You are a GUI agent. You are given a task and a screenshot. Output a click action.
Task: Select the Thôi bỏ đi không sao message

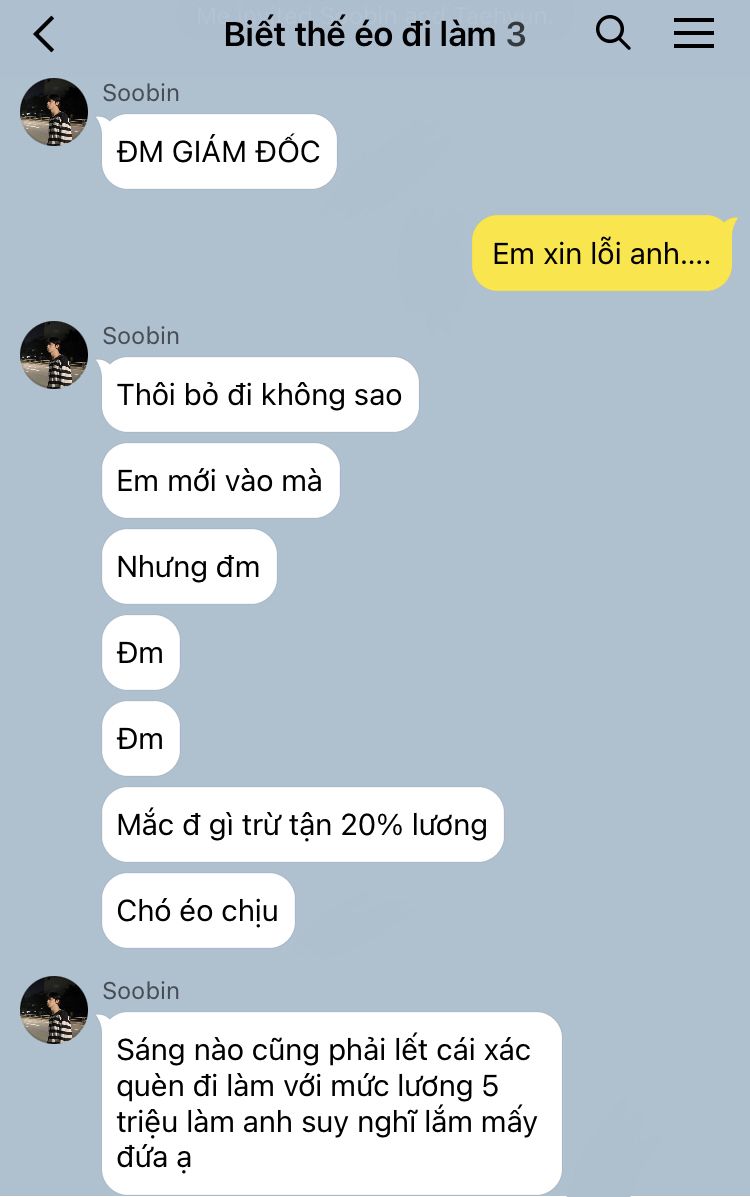[260, 395]
